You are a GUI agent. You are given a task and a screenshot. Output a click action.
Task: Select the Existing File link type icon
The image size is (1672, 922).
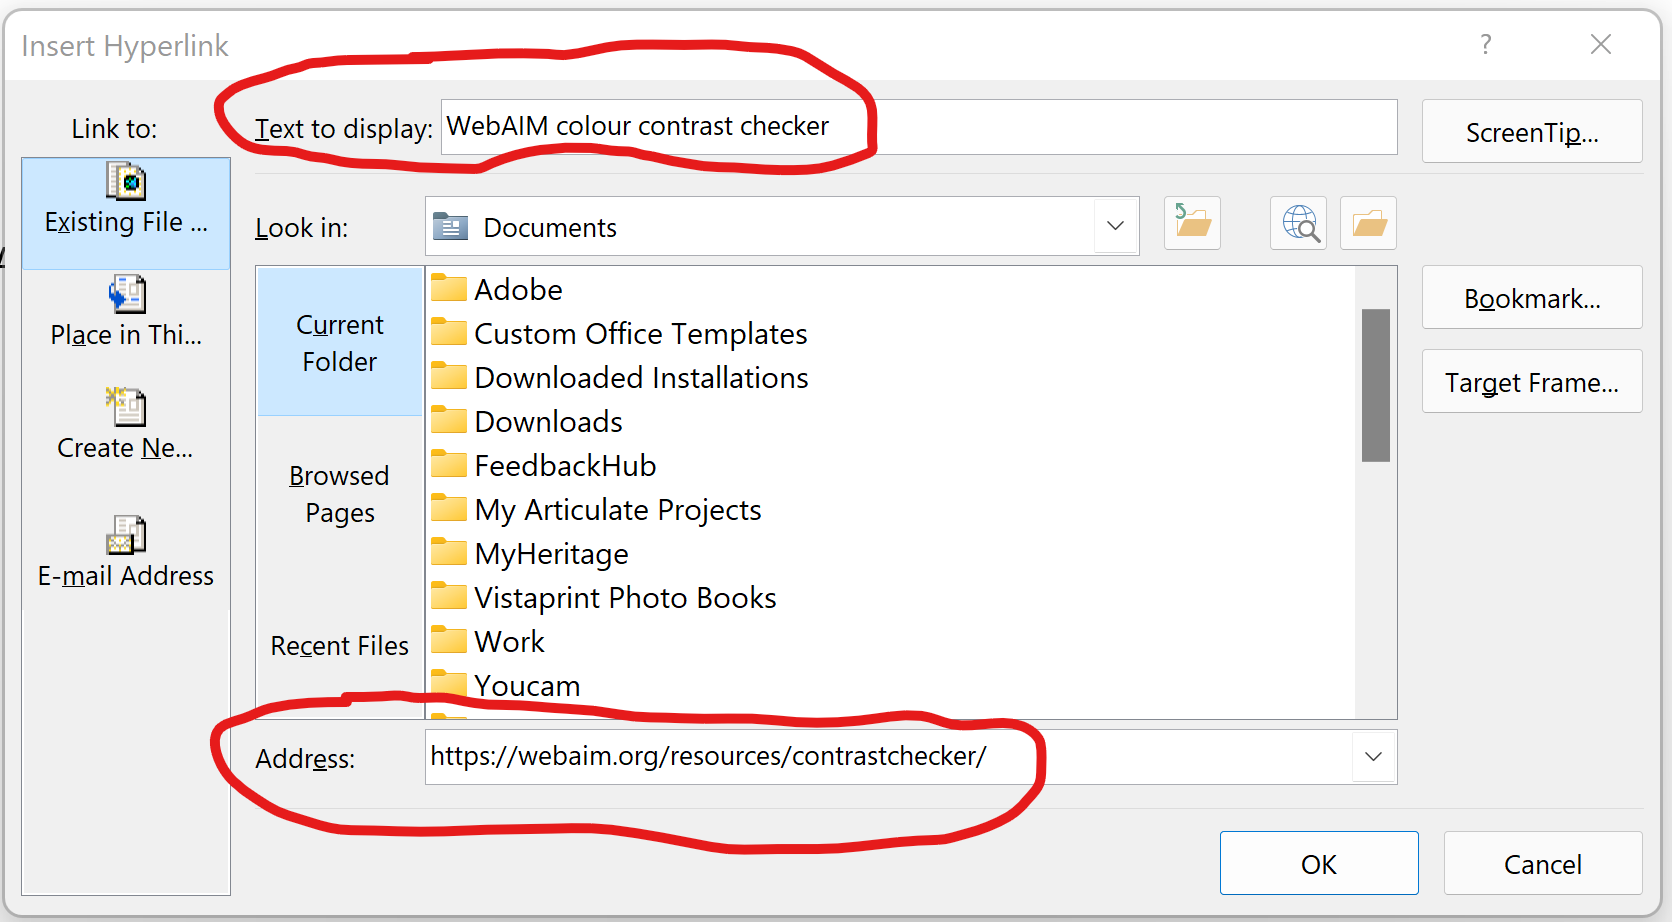pyautogui.click(x=126, y=182)
